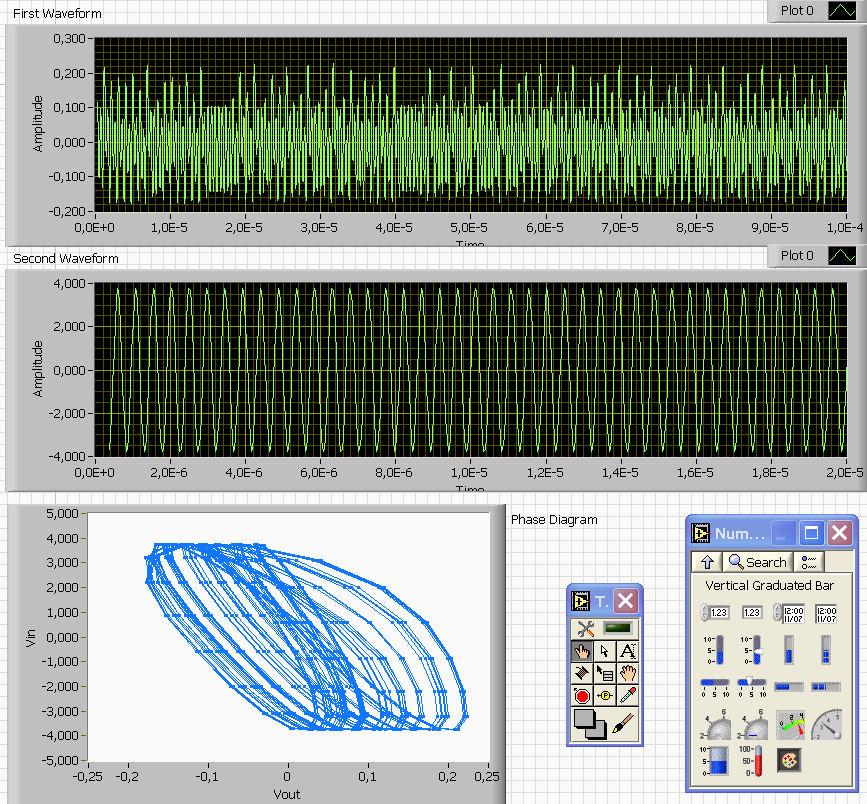Pick the Horizontal Progress Bar item
Screen dimensions: 867x804
[x=789, y=687]
